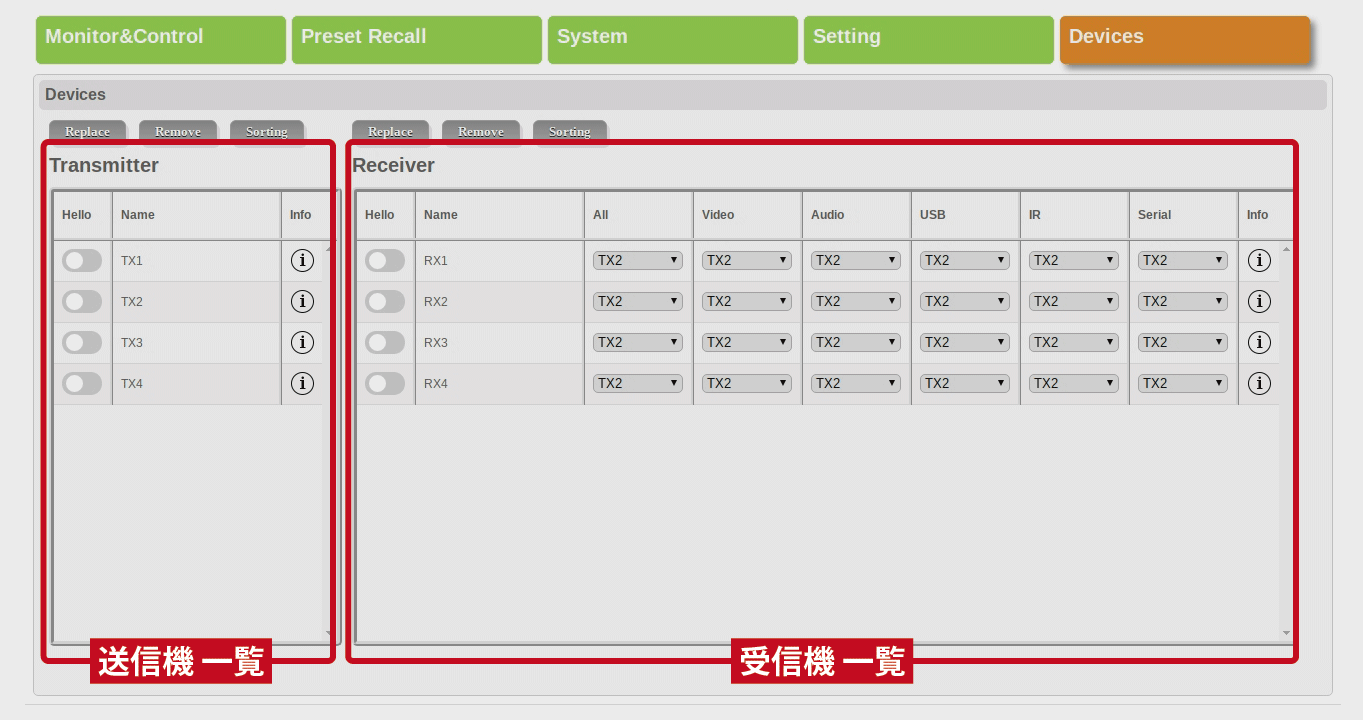Click the Receiver Serial column header
1363x720 pixels.
pos(1183,215)
